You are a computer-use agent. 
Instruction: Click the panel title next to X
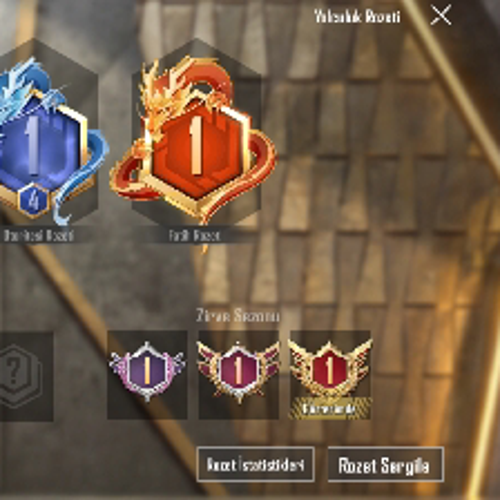coord(357,16)
